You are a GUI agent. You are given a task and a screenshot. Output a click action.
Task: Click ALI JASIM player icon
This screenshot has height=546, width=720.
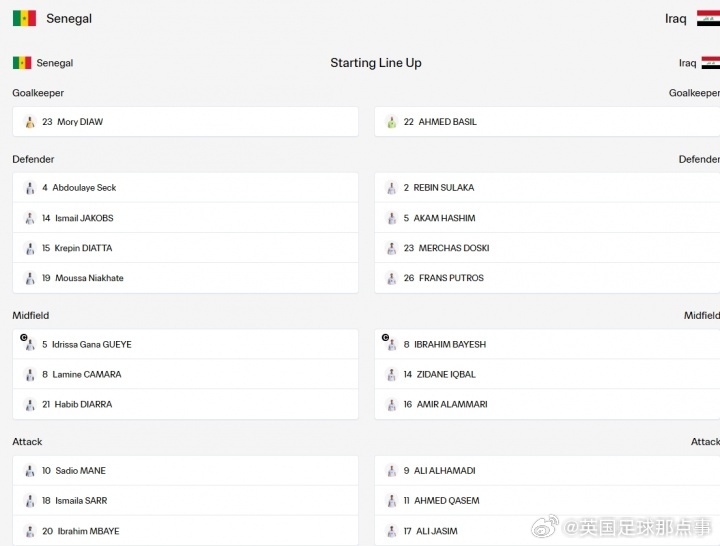tap(392, 531)
